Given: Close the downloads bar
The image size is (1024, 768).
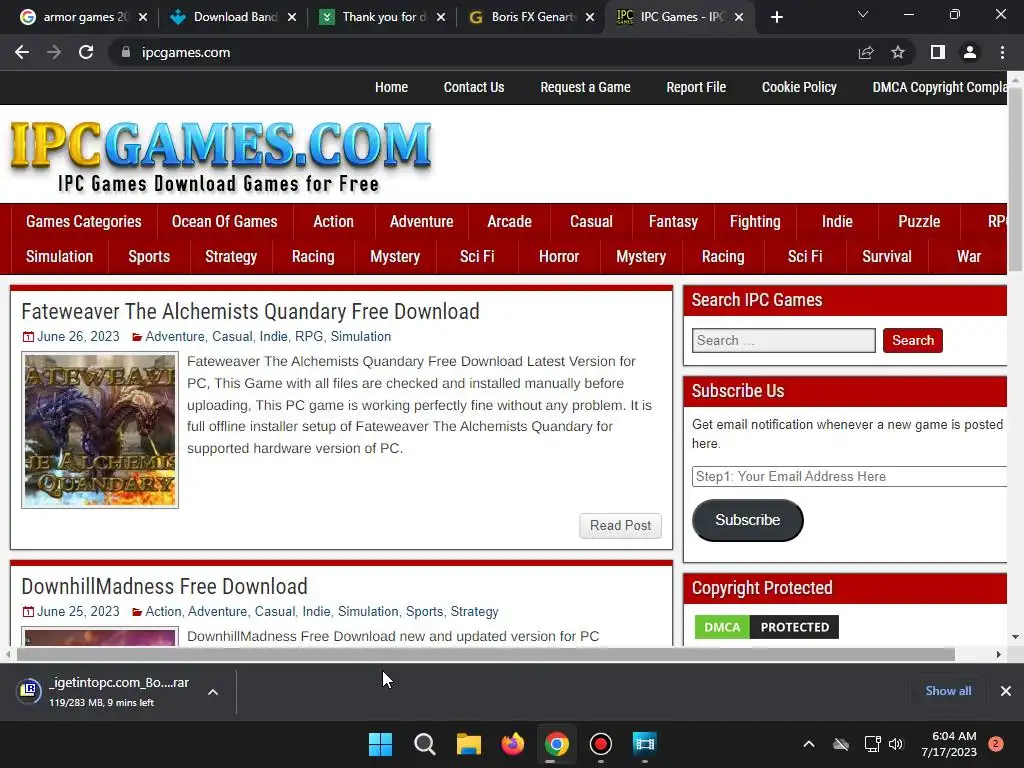Looking at the screenshot, I should [1006, 691].
